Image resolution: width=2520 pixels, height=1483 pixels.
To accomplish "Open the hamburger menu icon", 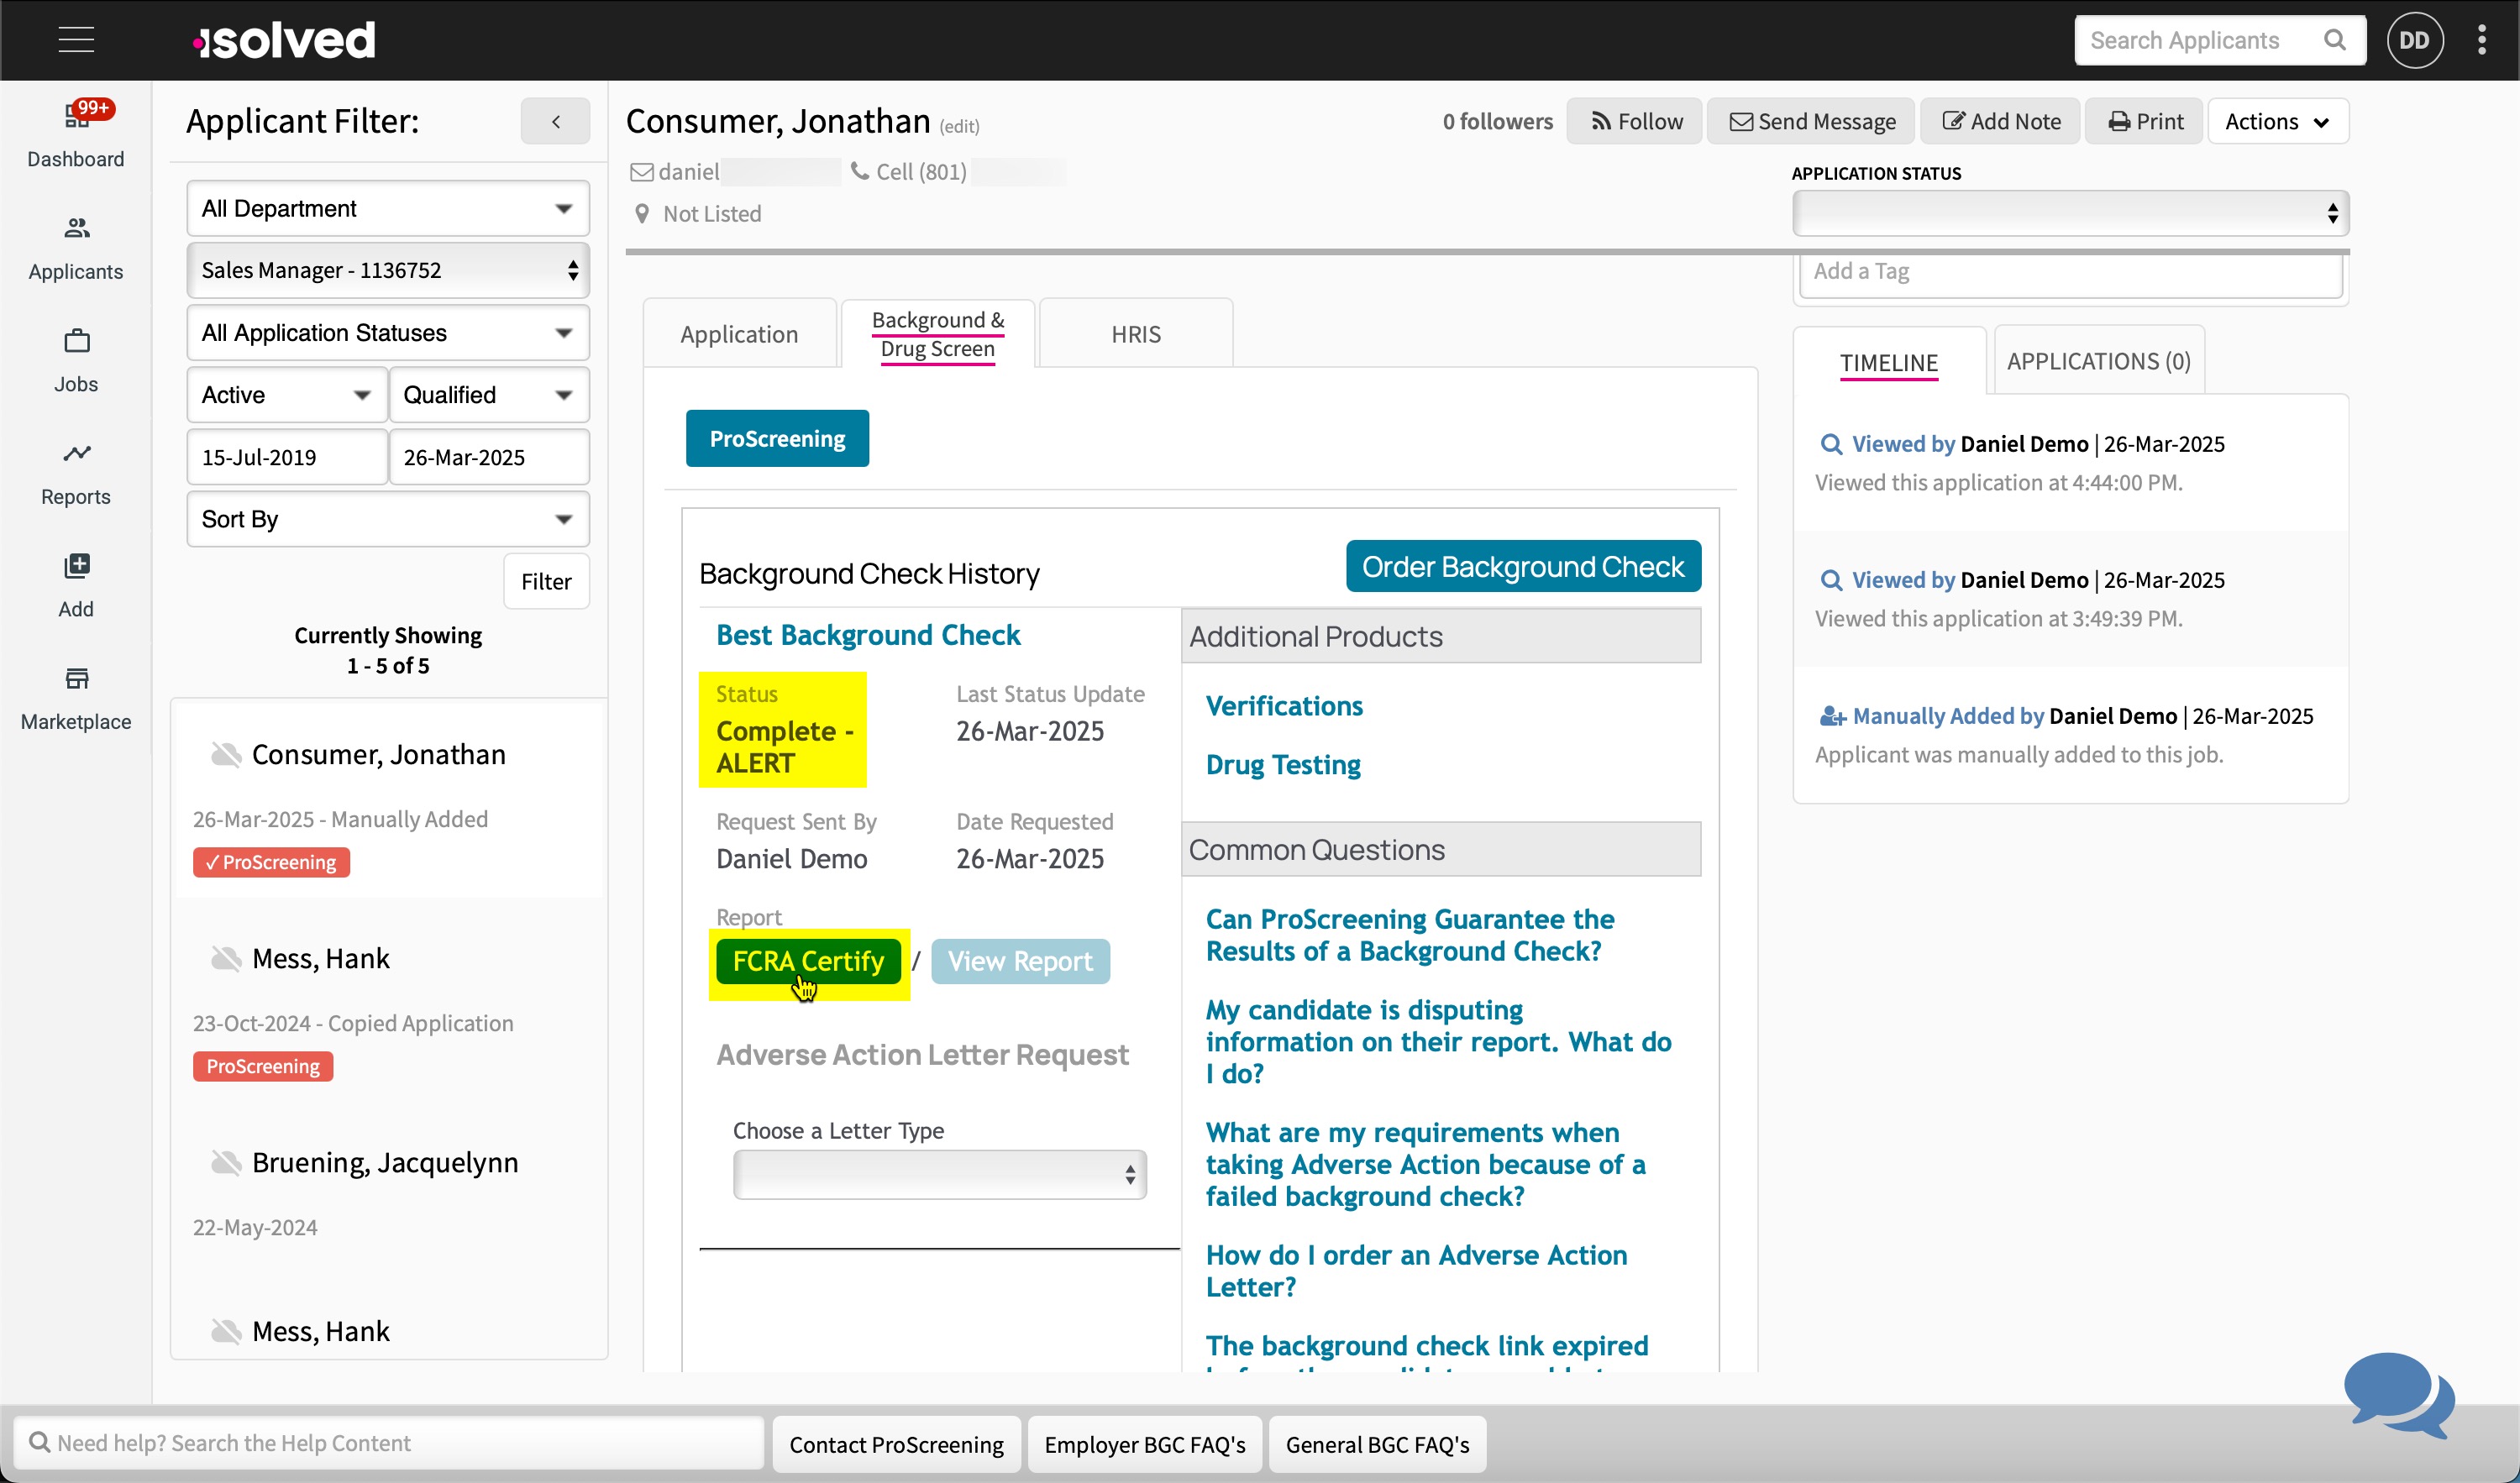I will [x=76, y=40].
